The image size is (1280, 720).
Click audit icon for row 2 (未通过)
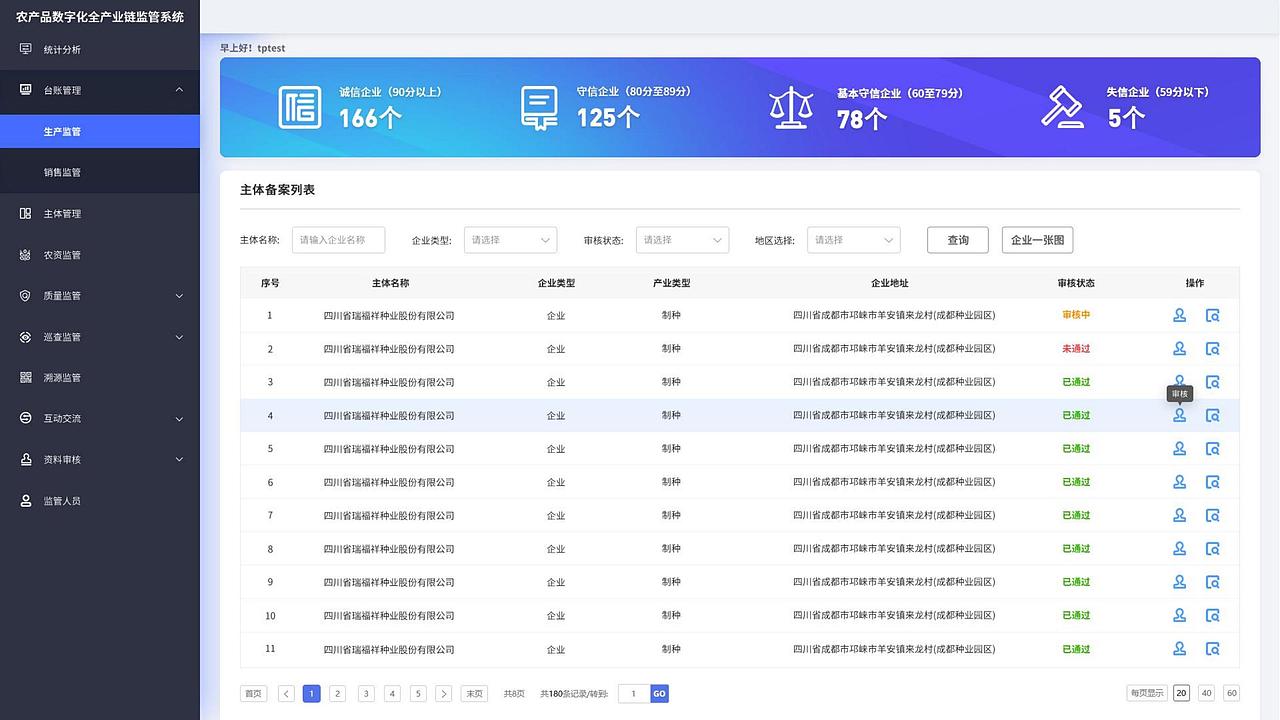pos(1180,349)
